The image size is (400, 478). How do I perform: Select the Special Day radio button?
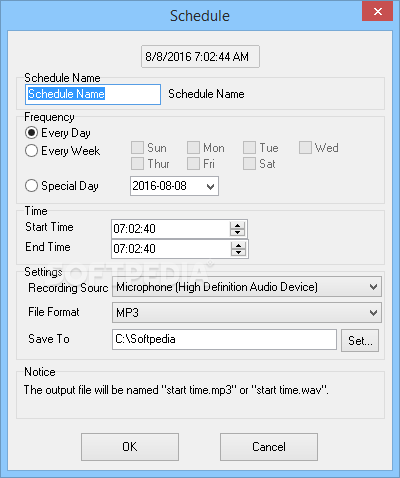tap(31, 186)
